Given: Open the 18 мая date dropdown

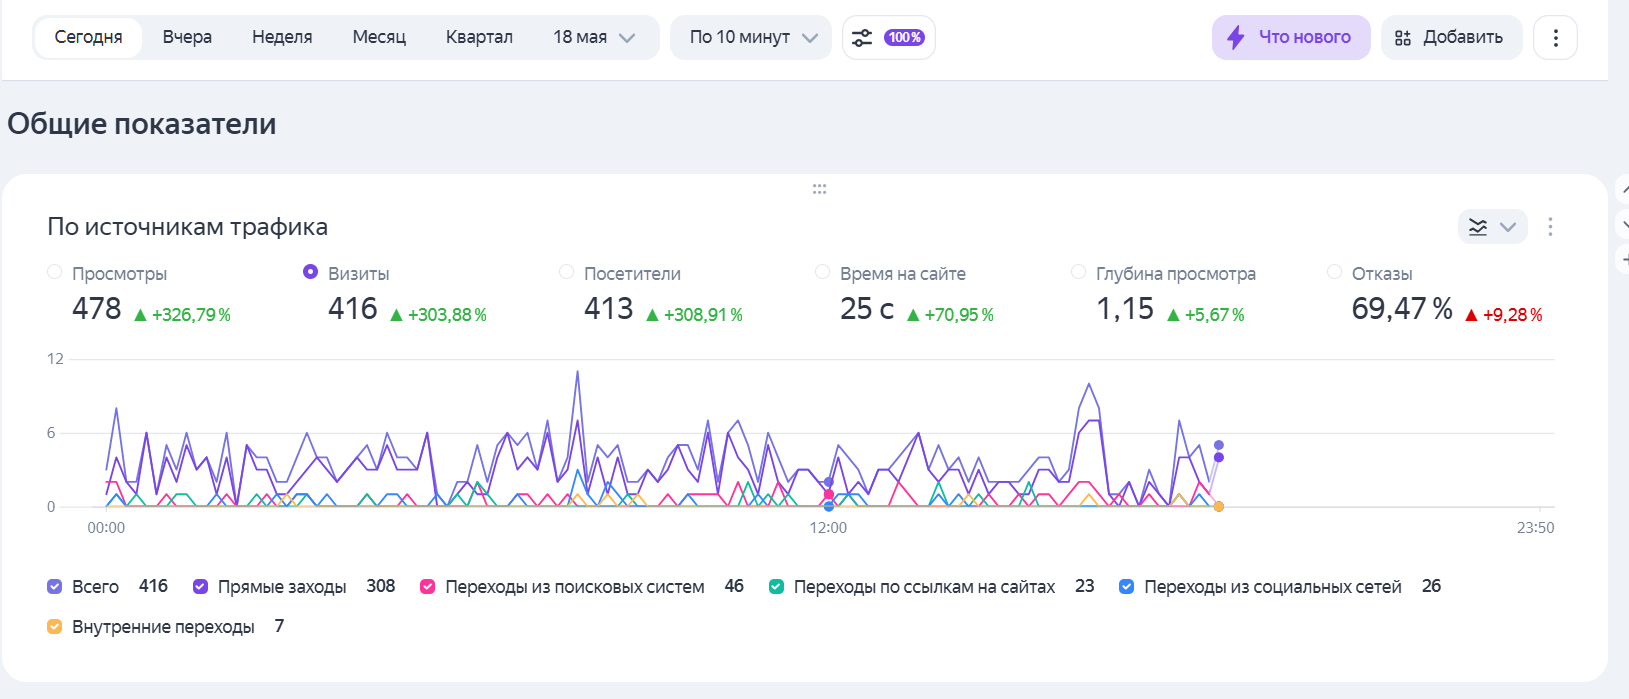Looking at the screenshot, I should click(594, 38).
